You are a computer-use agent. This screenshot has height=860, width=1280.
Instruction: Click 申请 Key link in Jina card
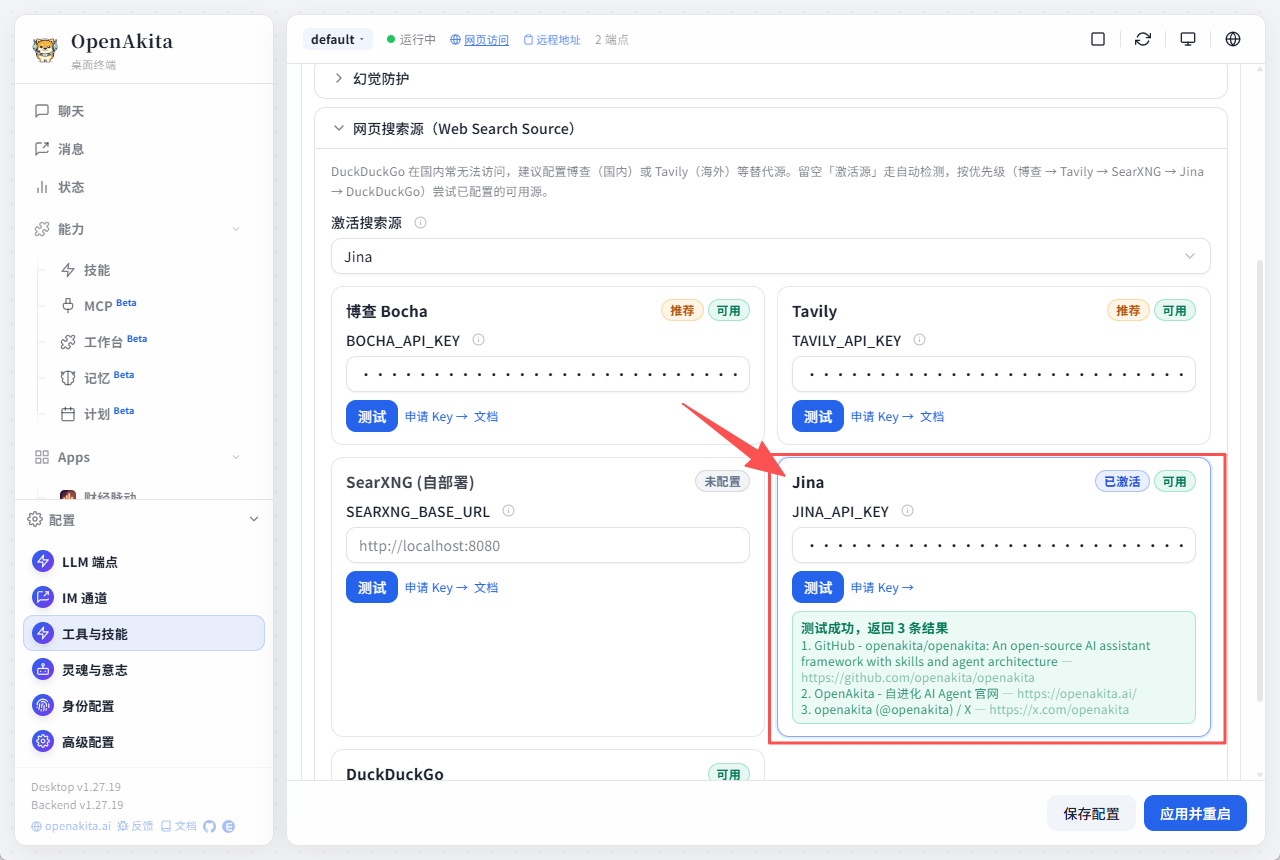coord(882,588)
